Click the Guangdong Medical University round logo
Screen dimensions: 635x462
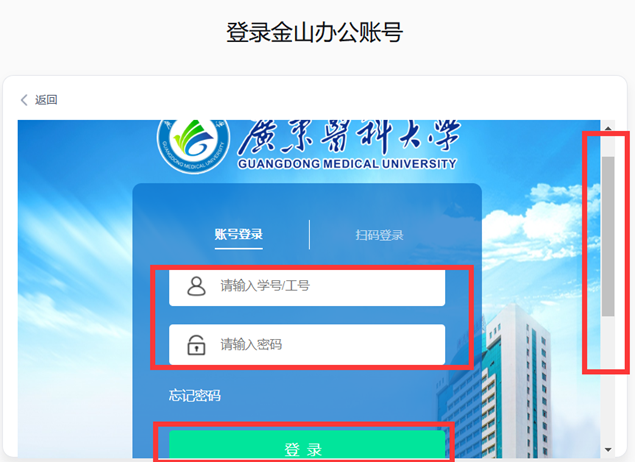tap(194, 144)
